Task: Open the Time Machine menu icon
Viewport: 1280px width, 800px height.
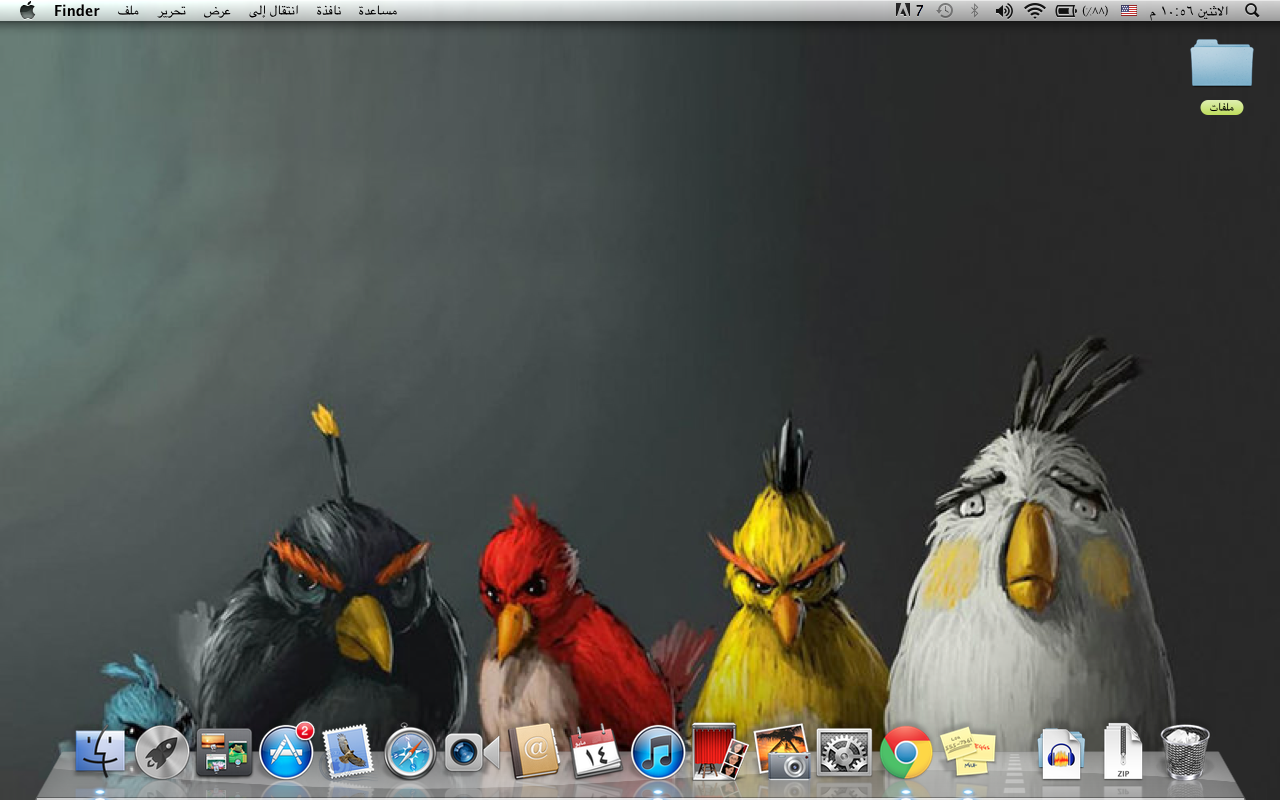Action: 945,11
